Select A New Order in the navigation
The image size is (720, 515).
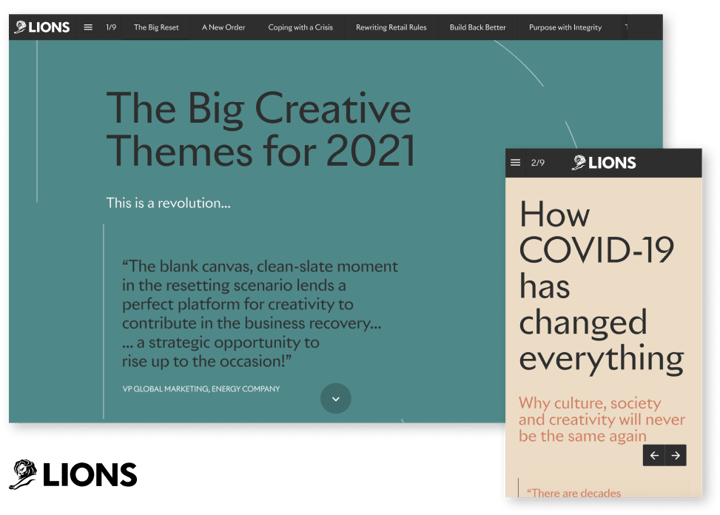[223, 27]
